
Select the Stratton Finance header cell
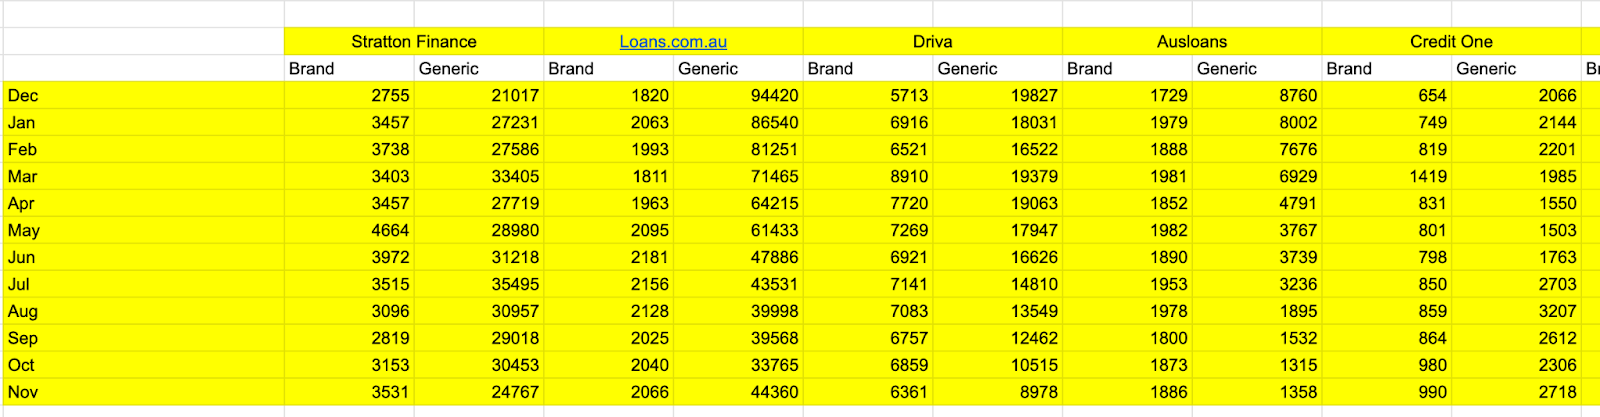click(413, 42)
